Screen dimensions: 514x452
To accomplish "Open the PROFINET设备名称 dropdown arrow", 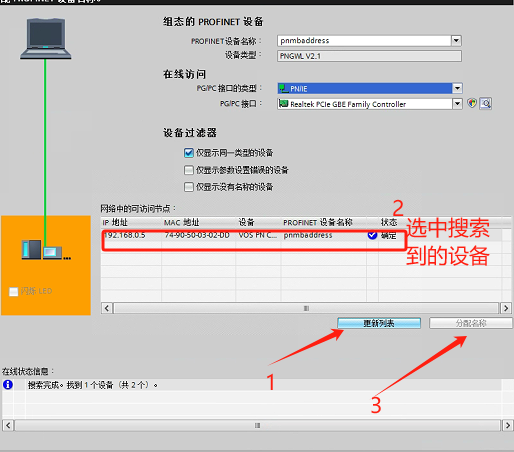I will click(456, 41).
